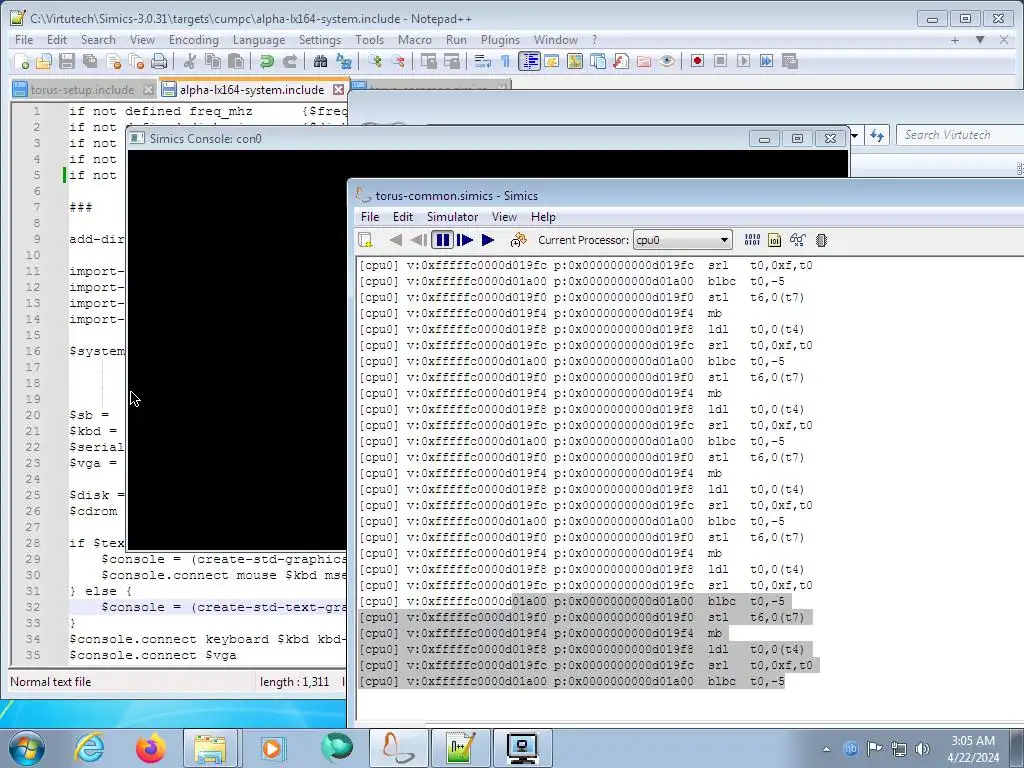Stop macro recording in Notepad++ toolbar
This screenshot has width=1024, height=768.
coord(720,61)
